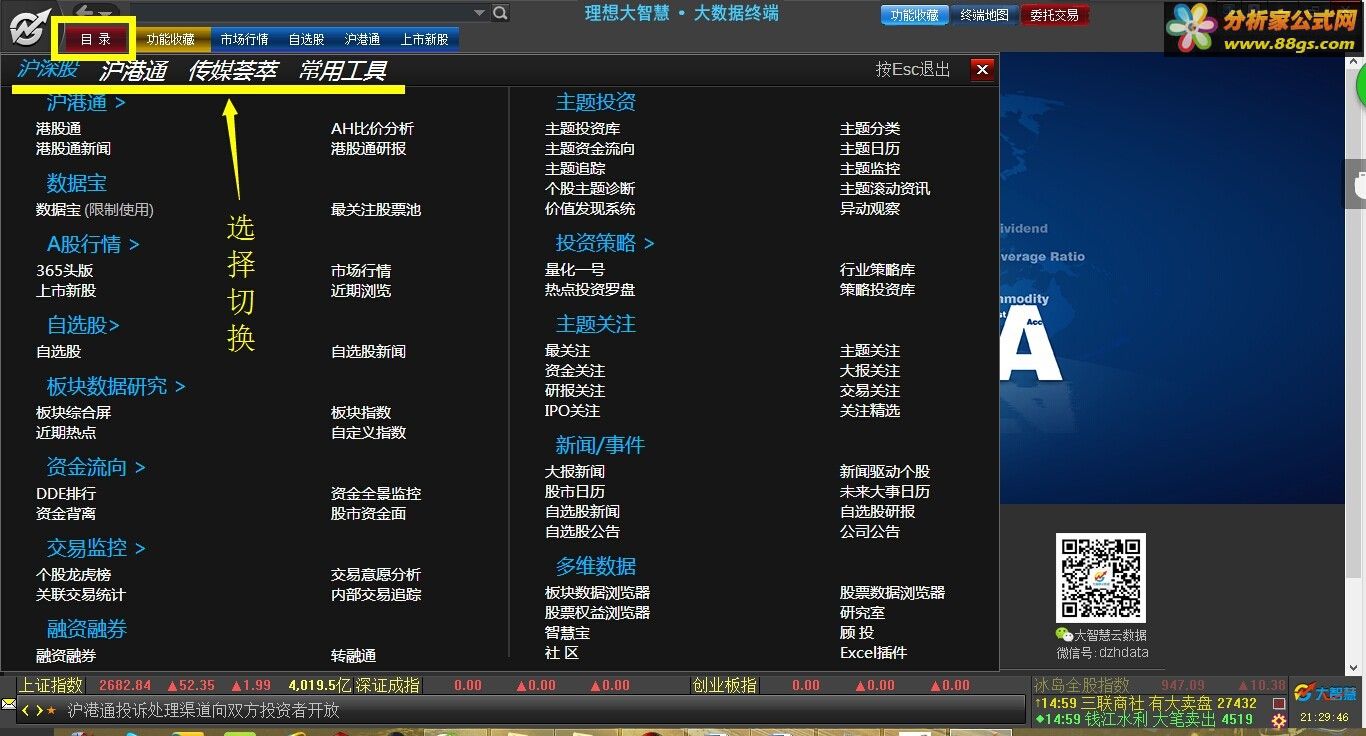The height and width of the screenshot is (736, 1366).
Task: Click the previous-news left arrow in ticker
Action: [25, 711]
